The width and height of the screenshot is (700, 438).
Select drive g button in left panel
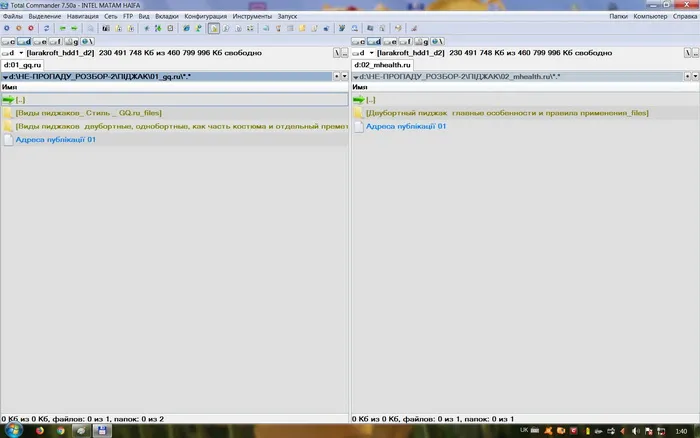(x=71, y=42)
